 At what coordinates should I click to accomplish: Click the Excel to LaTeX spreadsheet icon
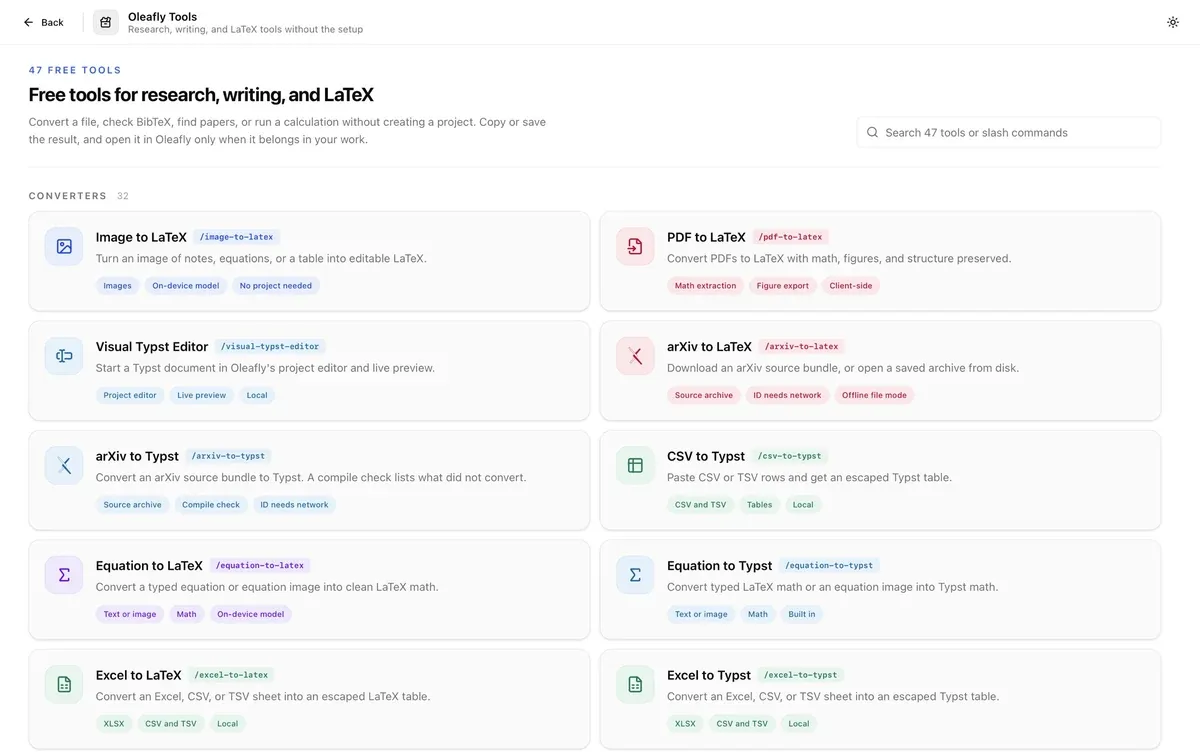click(x=64, y=684)
